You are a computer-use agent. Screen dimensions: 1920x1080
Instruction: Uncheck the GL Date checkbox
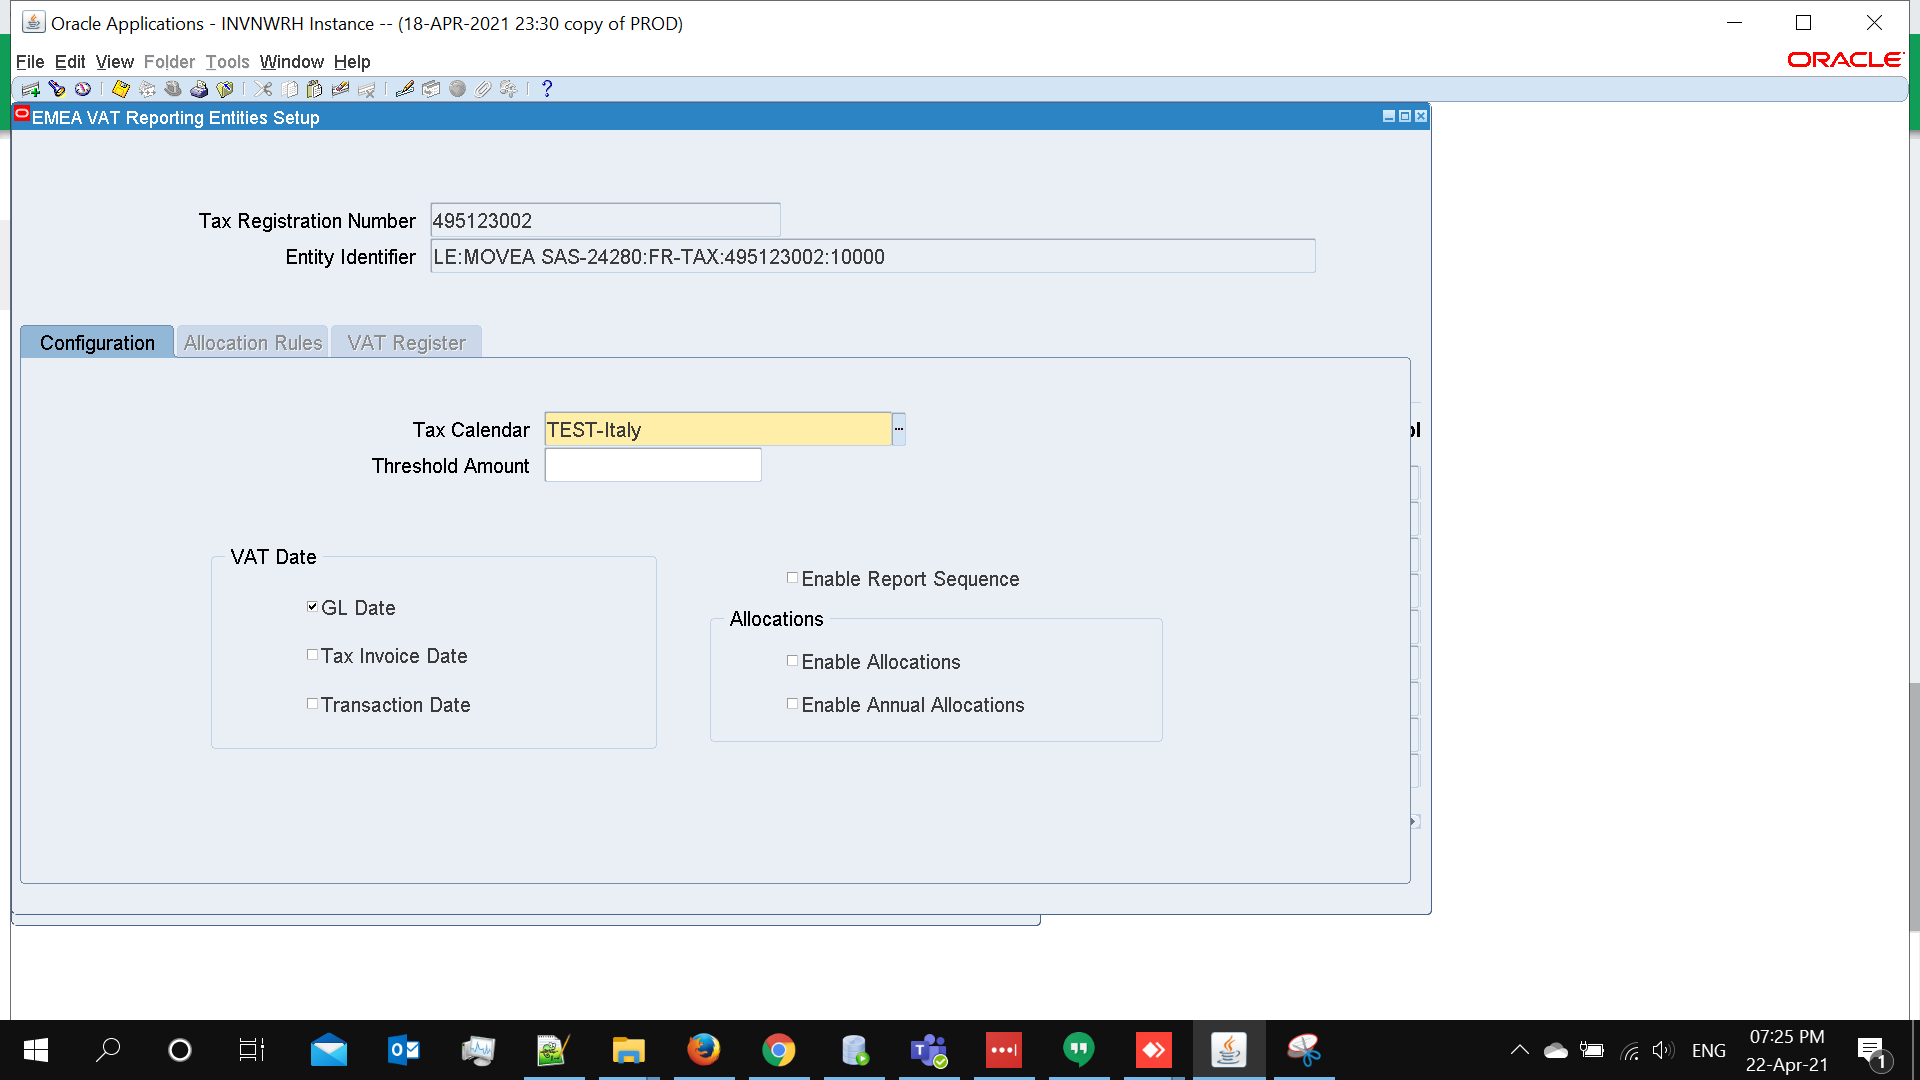tap(312, 607)
